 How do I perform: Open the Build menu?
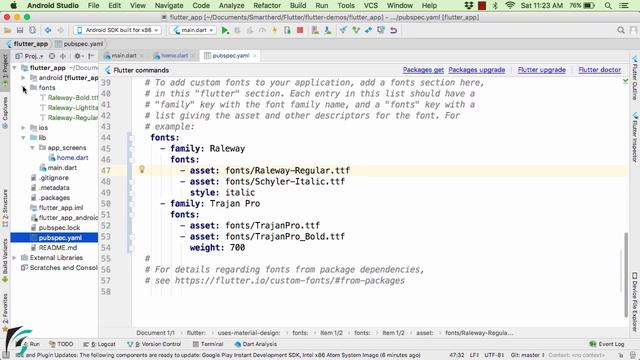point(298,6)
